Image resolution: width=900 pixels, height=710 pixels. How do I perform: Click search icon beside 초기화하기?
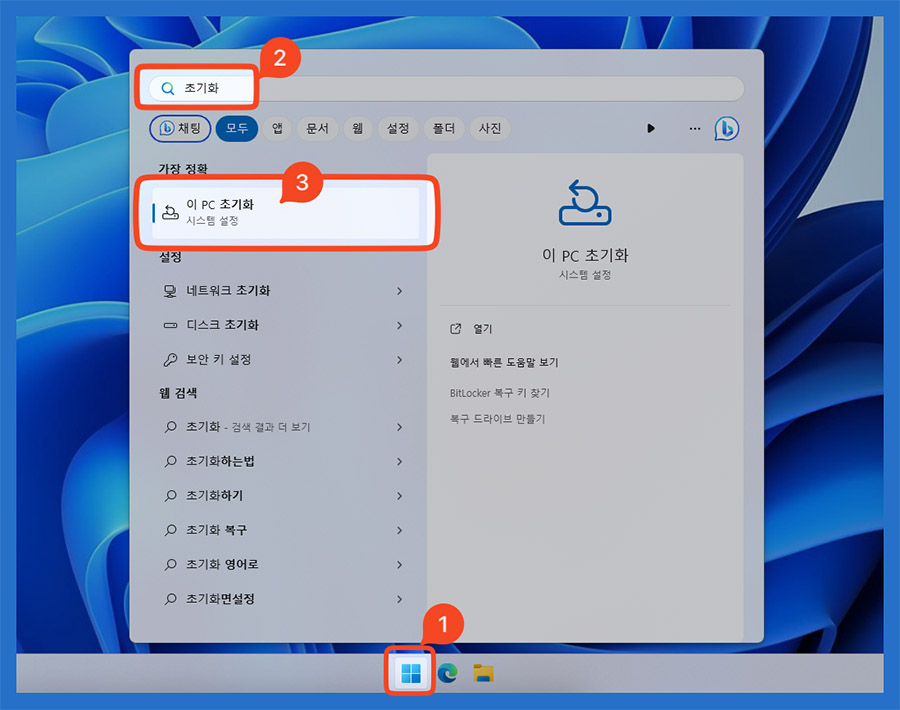pos(170,496)
